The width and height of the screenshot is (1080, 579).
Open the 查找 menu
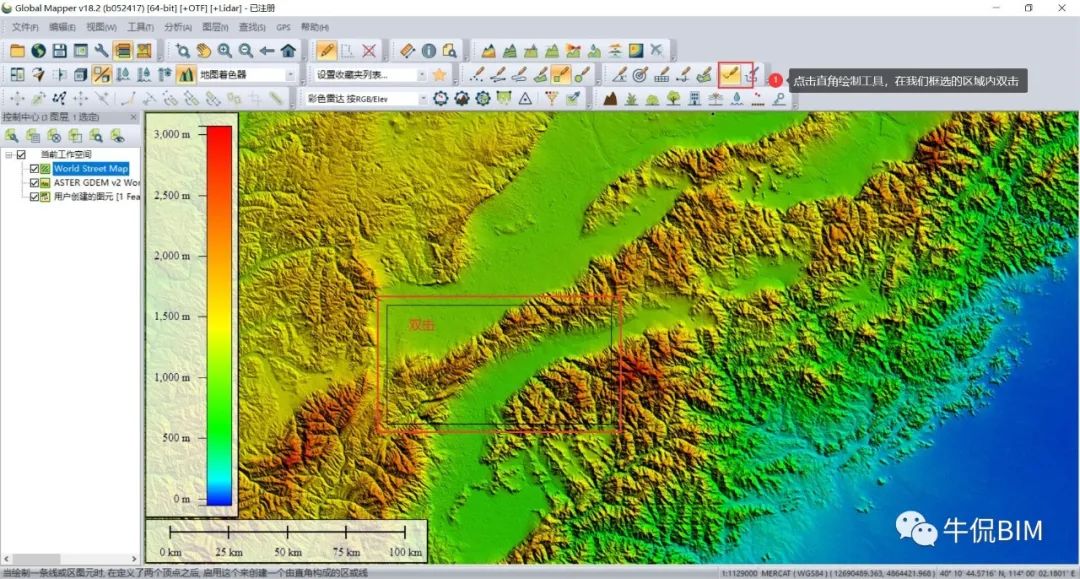(252, 27)
